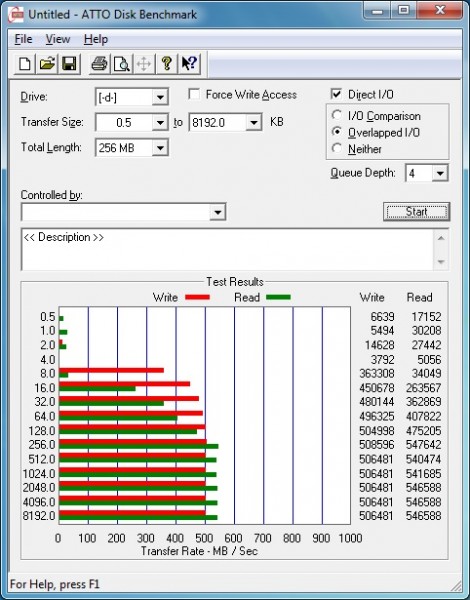The height and width of the screenshot is (600, 470).
Task: Open a saved benchmark file icon
Action: [47, 64]
